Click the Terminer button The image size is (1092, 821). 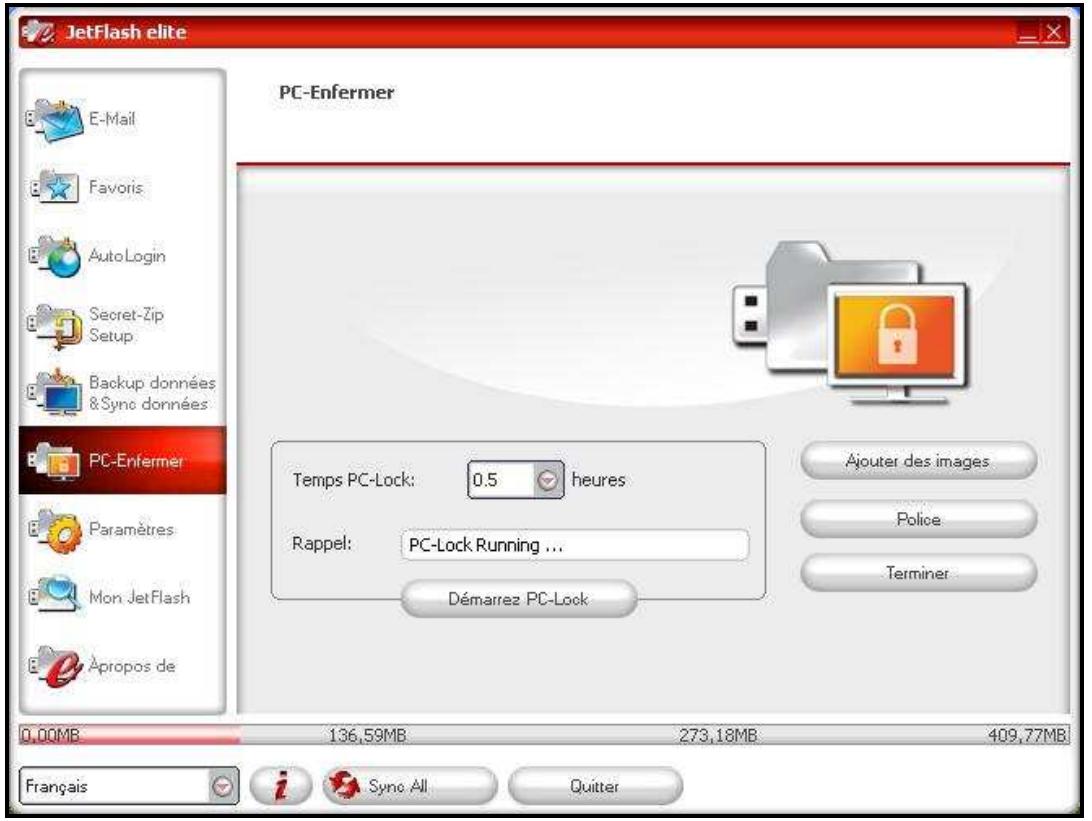[918, 573]
